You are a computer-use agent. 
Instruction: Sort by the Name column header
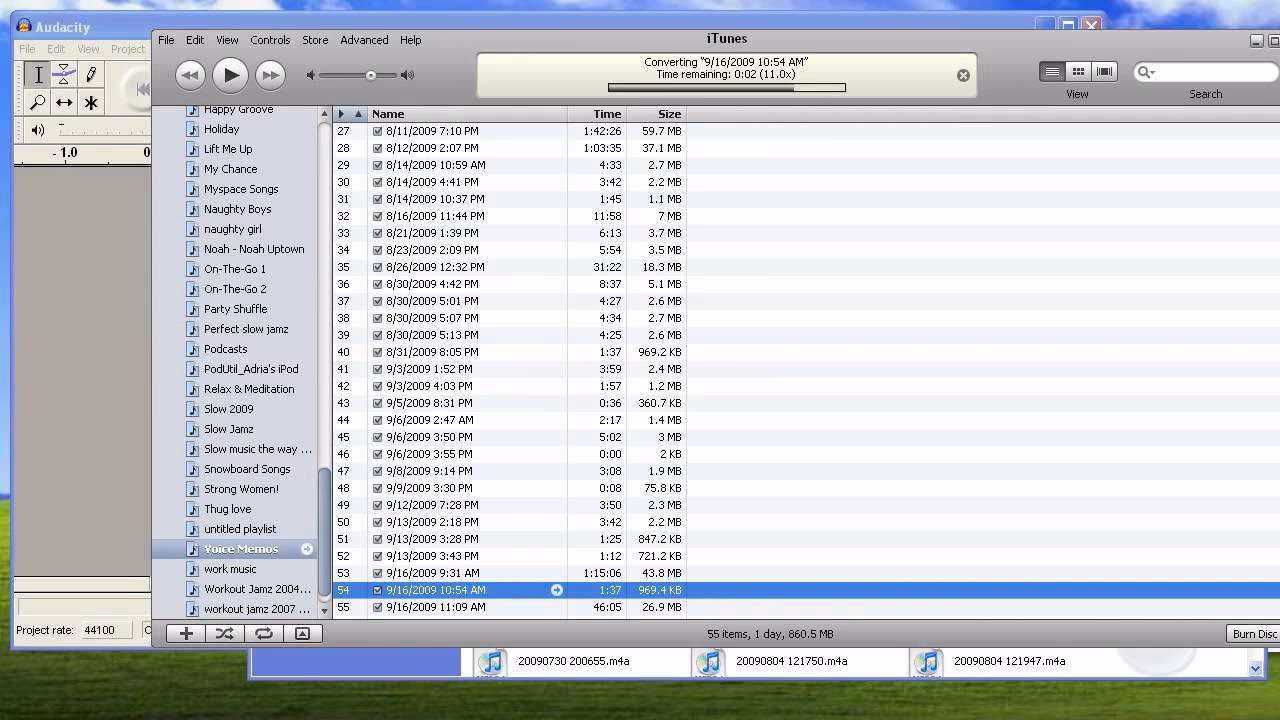point(467,114)
